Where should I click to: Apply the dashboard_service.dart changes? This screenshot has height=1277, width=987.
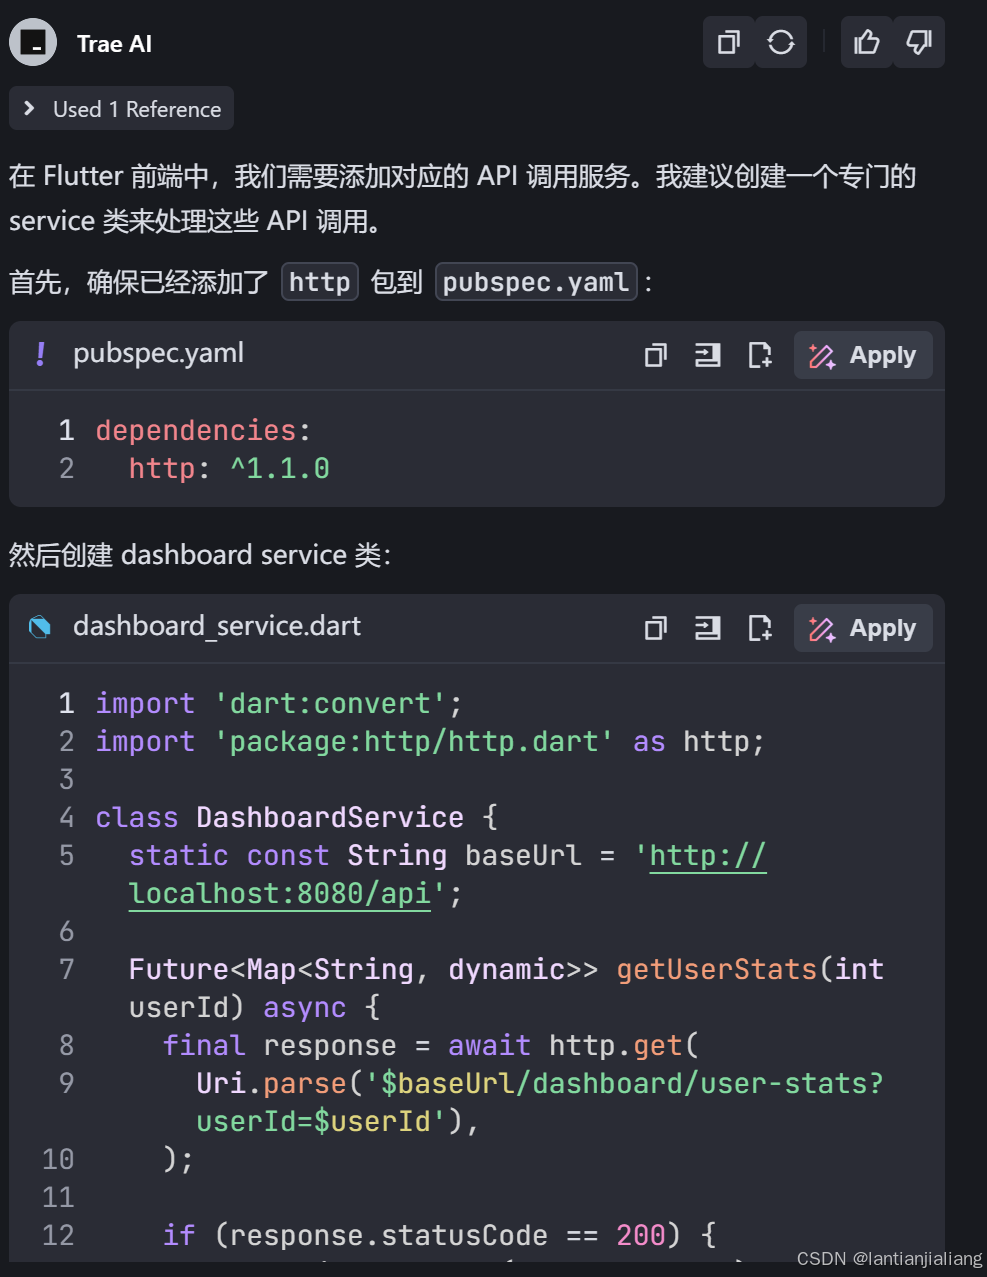pyautogui.click(x=863, y=628)
